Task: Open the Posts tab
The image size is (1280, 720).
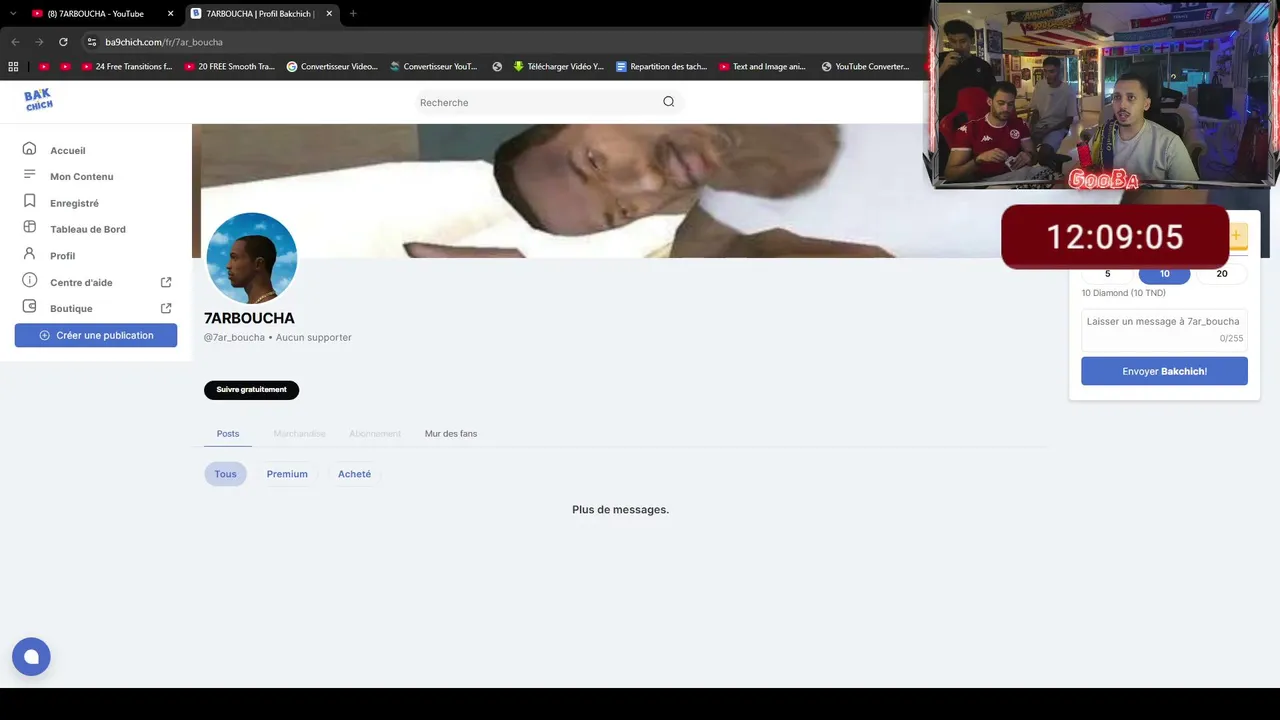Action: pyautogui.click(x=228, y=434)
